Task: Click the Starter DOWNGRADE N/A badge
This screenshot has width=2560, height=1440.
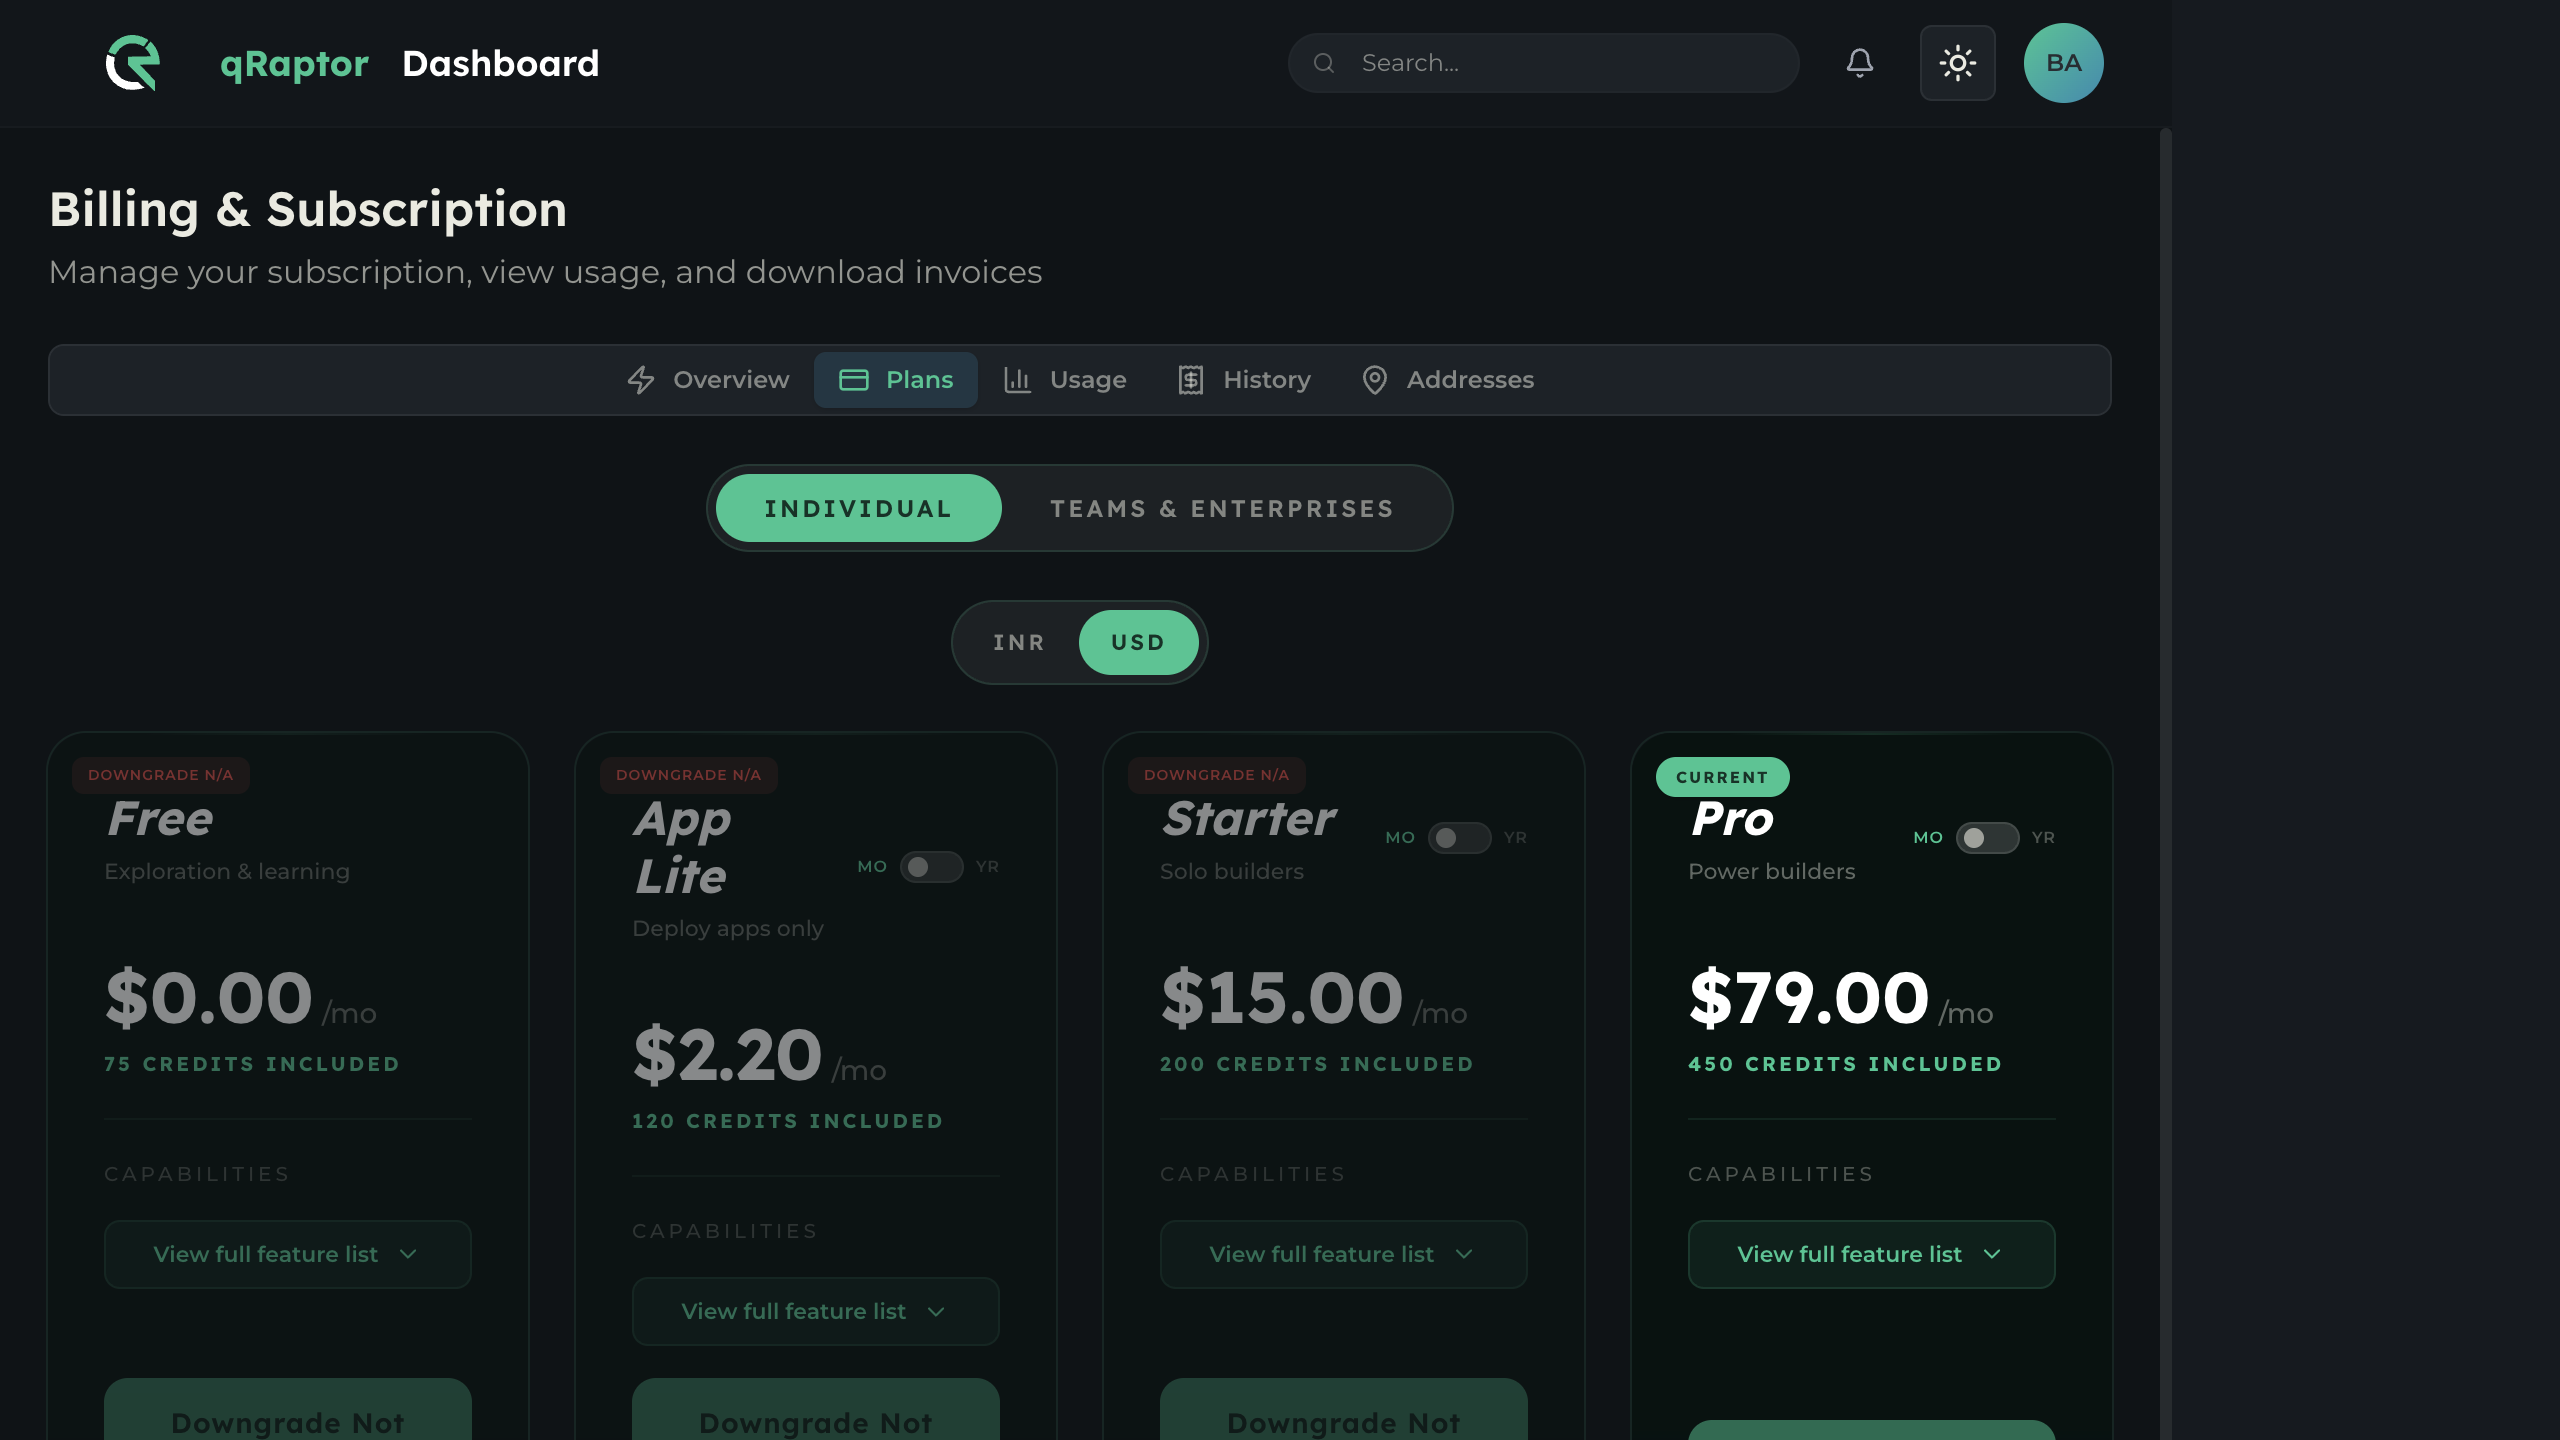Action: coord(1216,775)
